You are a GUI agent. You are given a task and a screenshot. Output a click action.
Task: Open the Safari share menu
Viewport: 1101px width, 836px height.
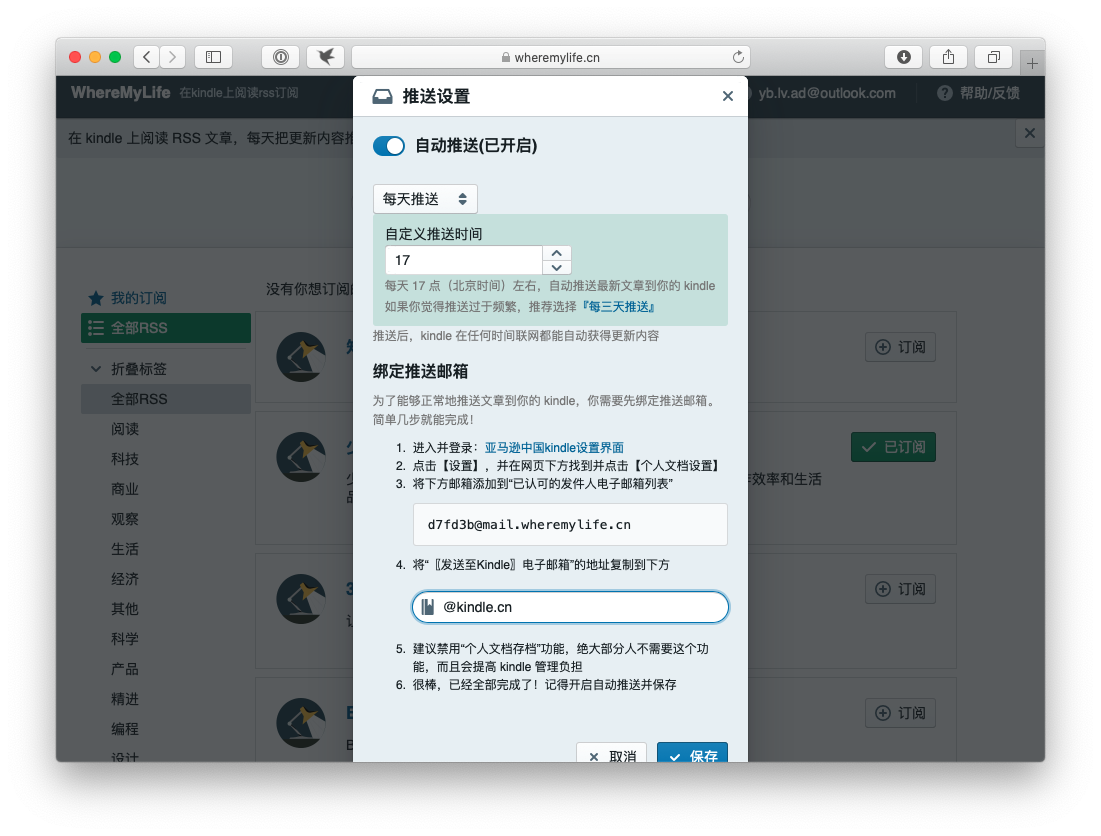click(x=949, y=57)
